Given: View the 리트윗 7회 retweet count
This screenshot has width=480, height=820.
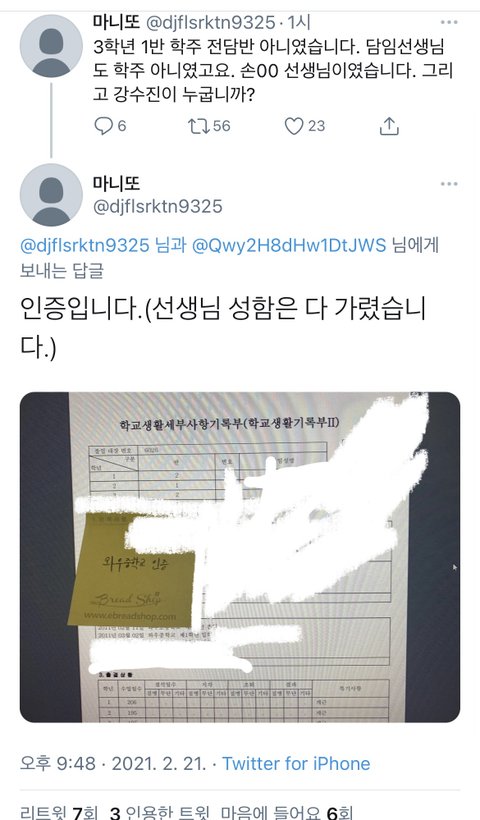Looking at the screenshot, I should point(59,813).
